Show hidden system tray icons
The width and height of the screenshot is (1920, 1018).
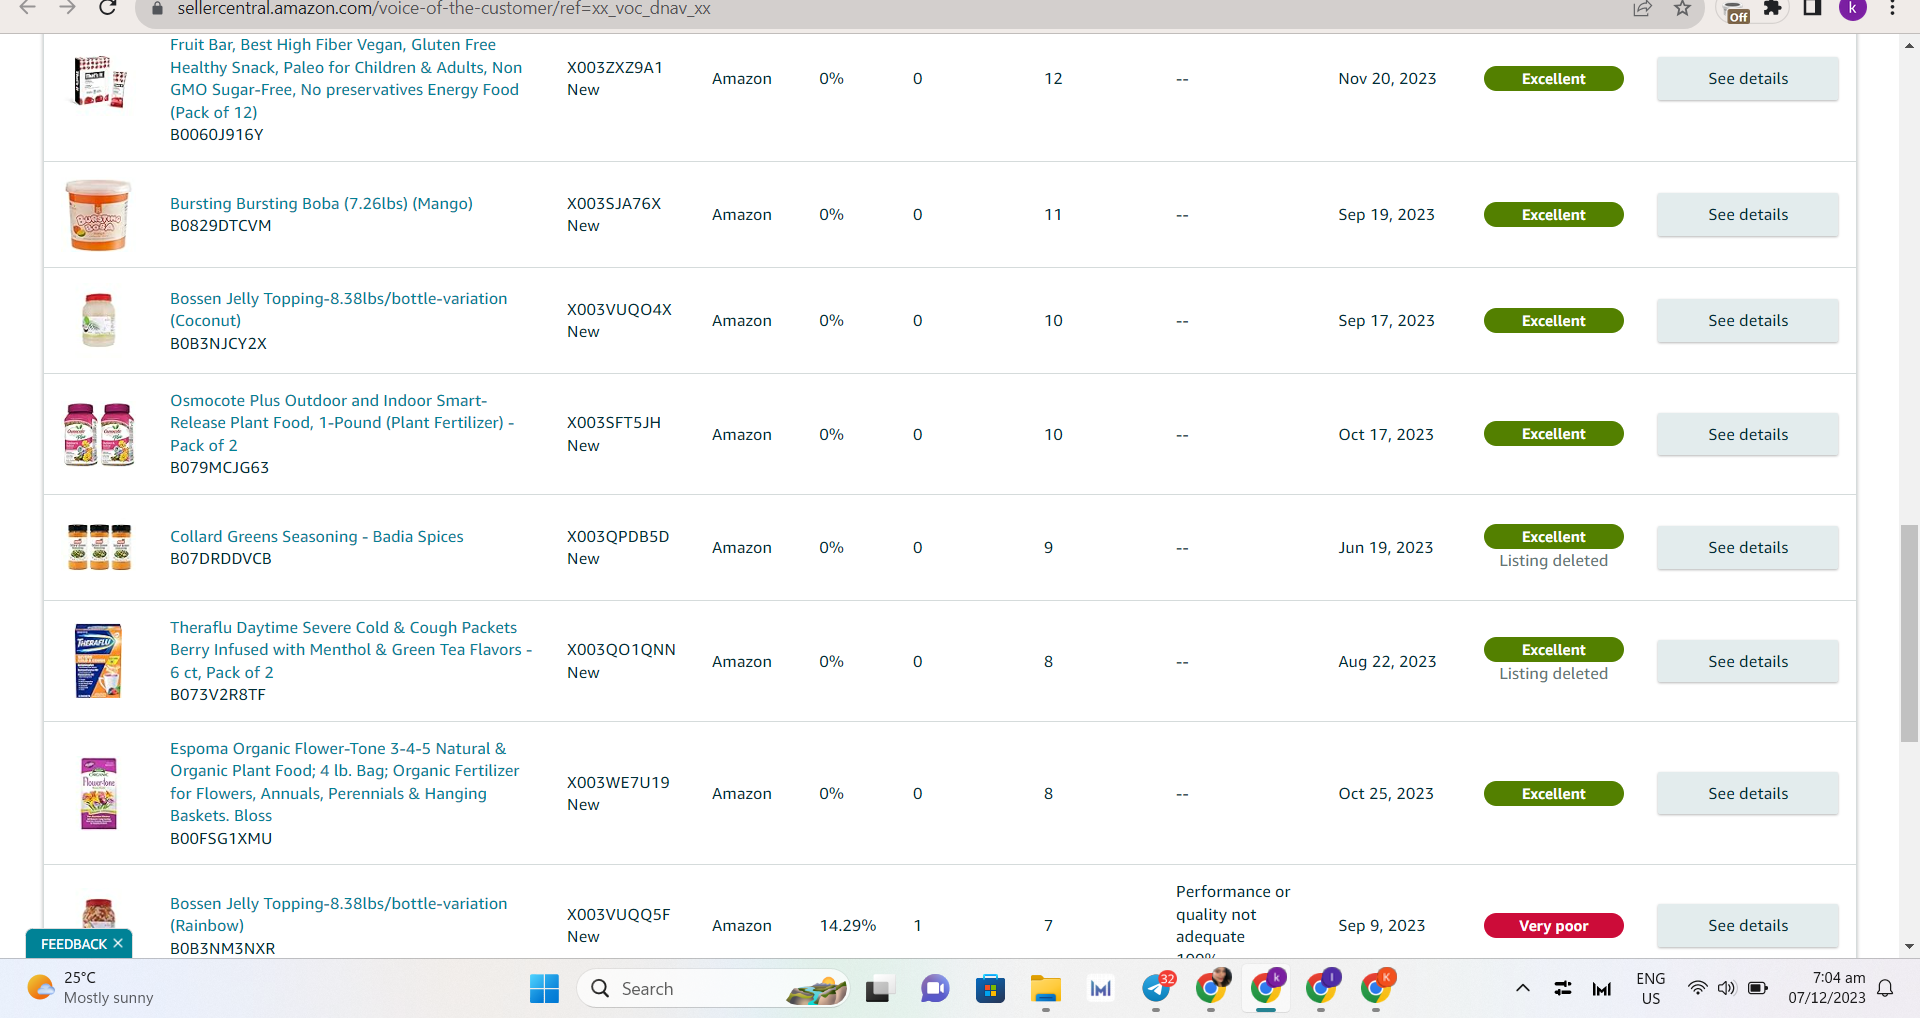[x=1522, y=989]
